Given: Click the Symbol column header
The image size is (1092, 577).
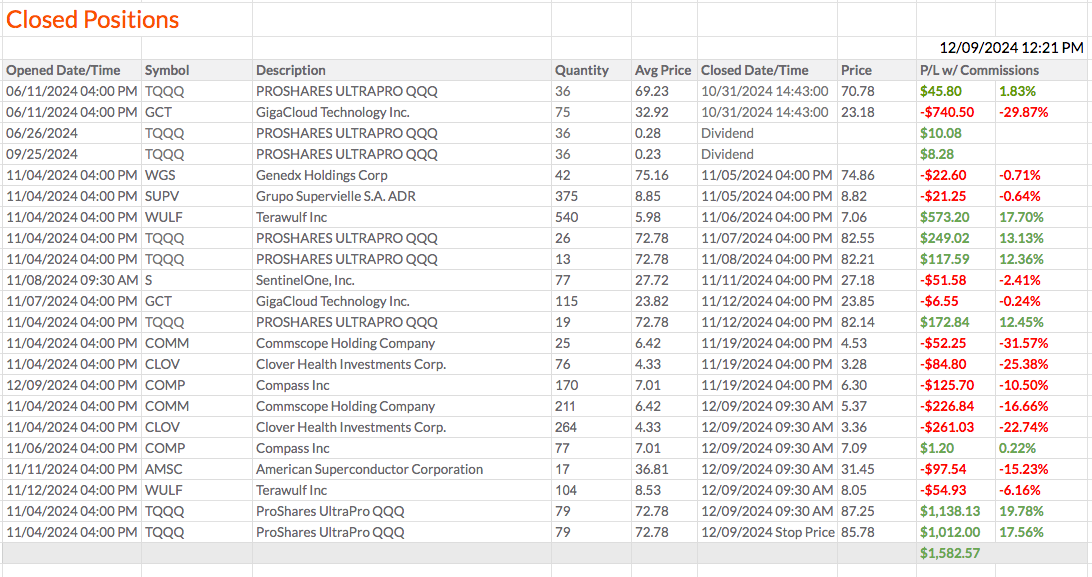Looking at the screenshot, I should [167, 70].
